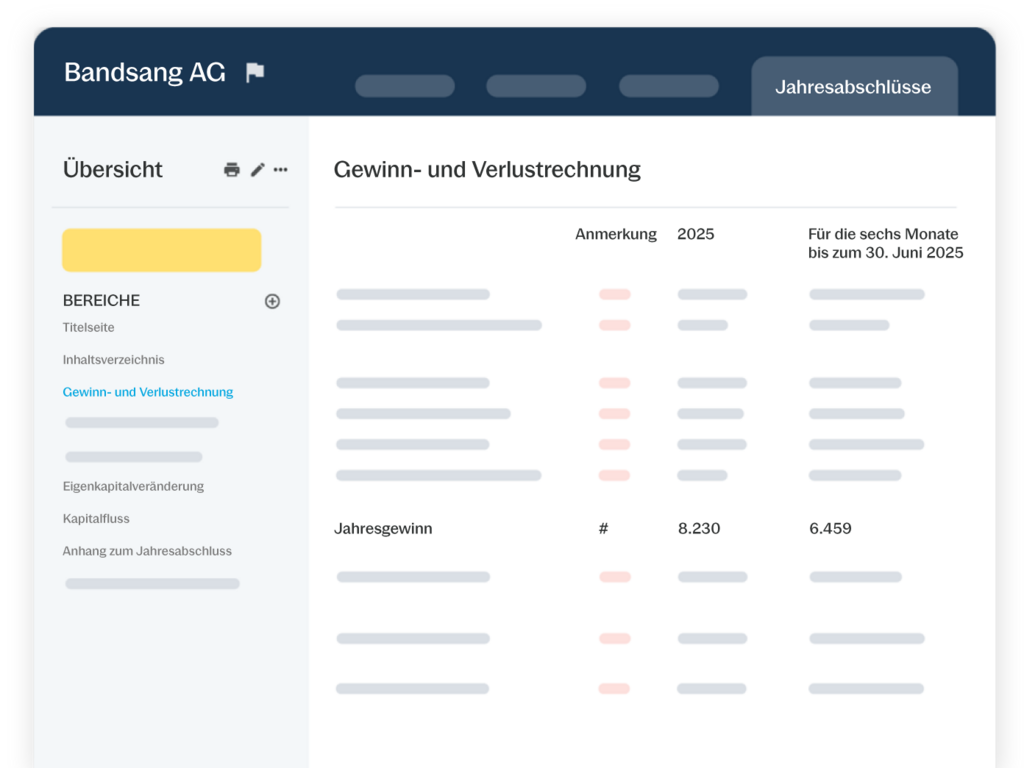This screenshot has height=768, width=1024.
Task: Print the overview using the printer icon
Action: coord(232,170)
